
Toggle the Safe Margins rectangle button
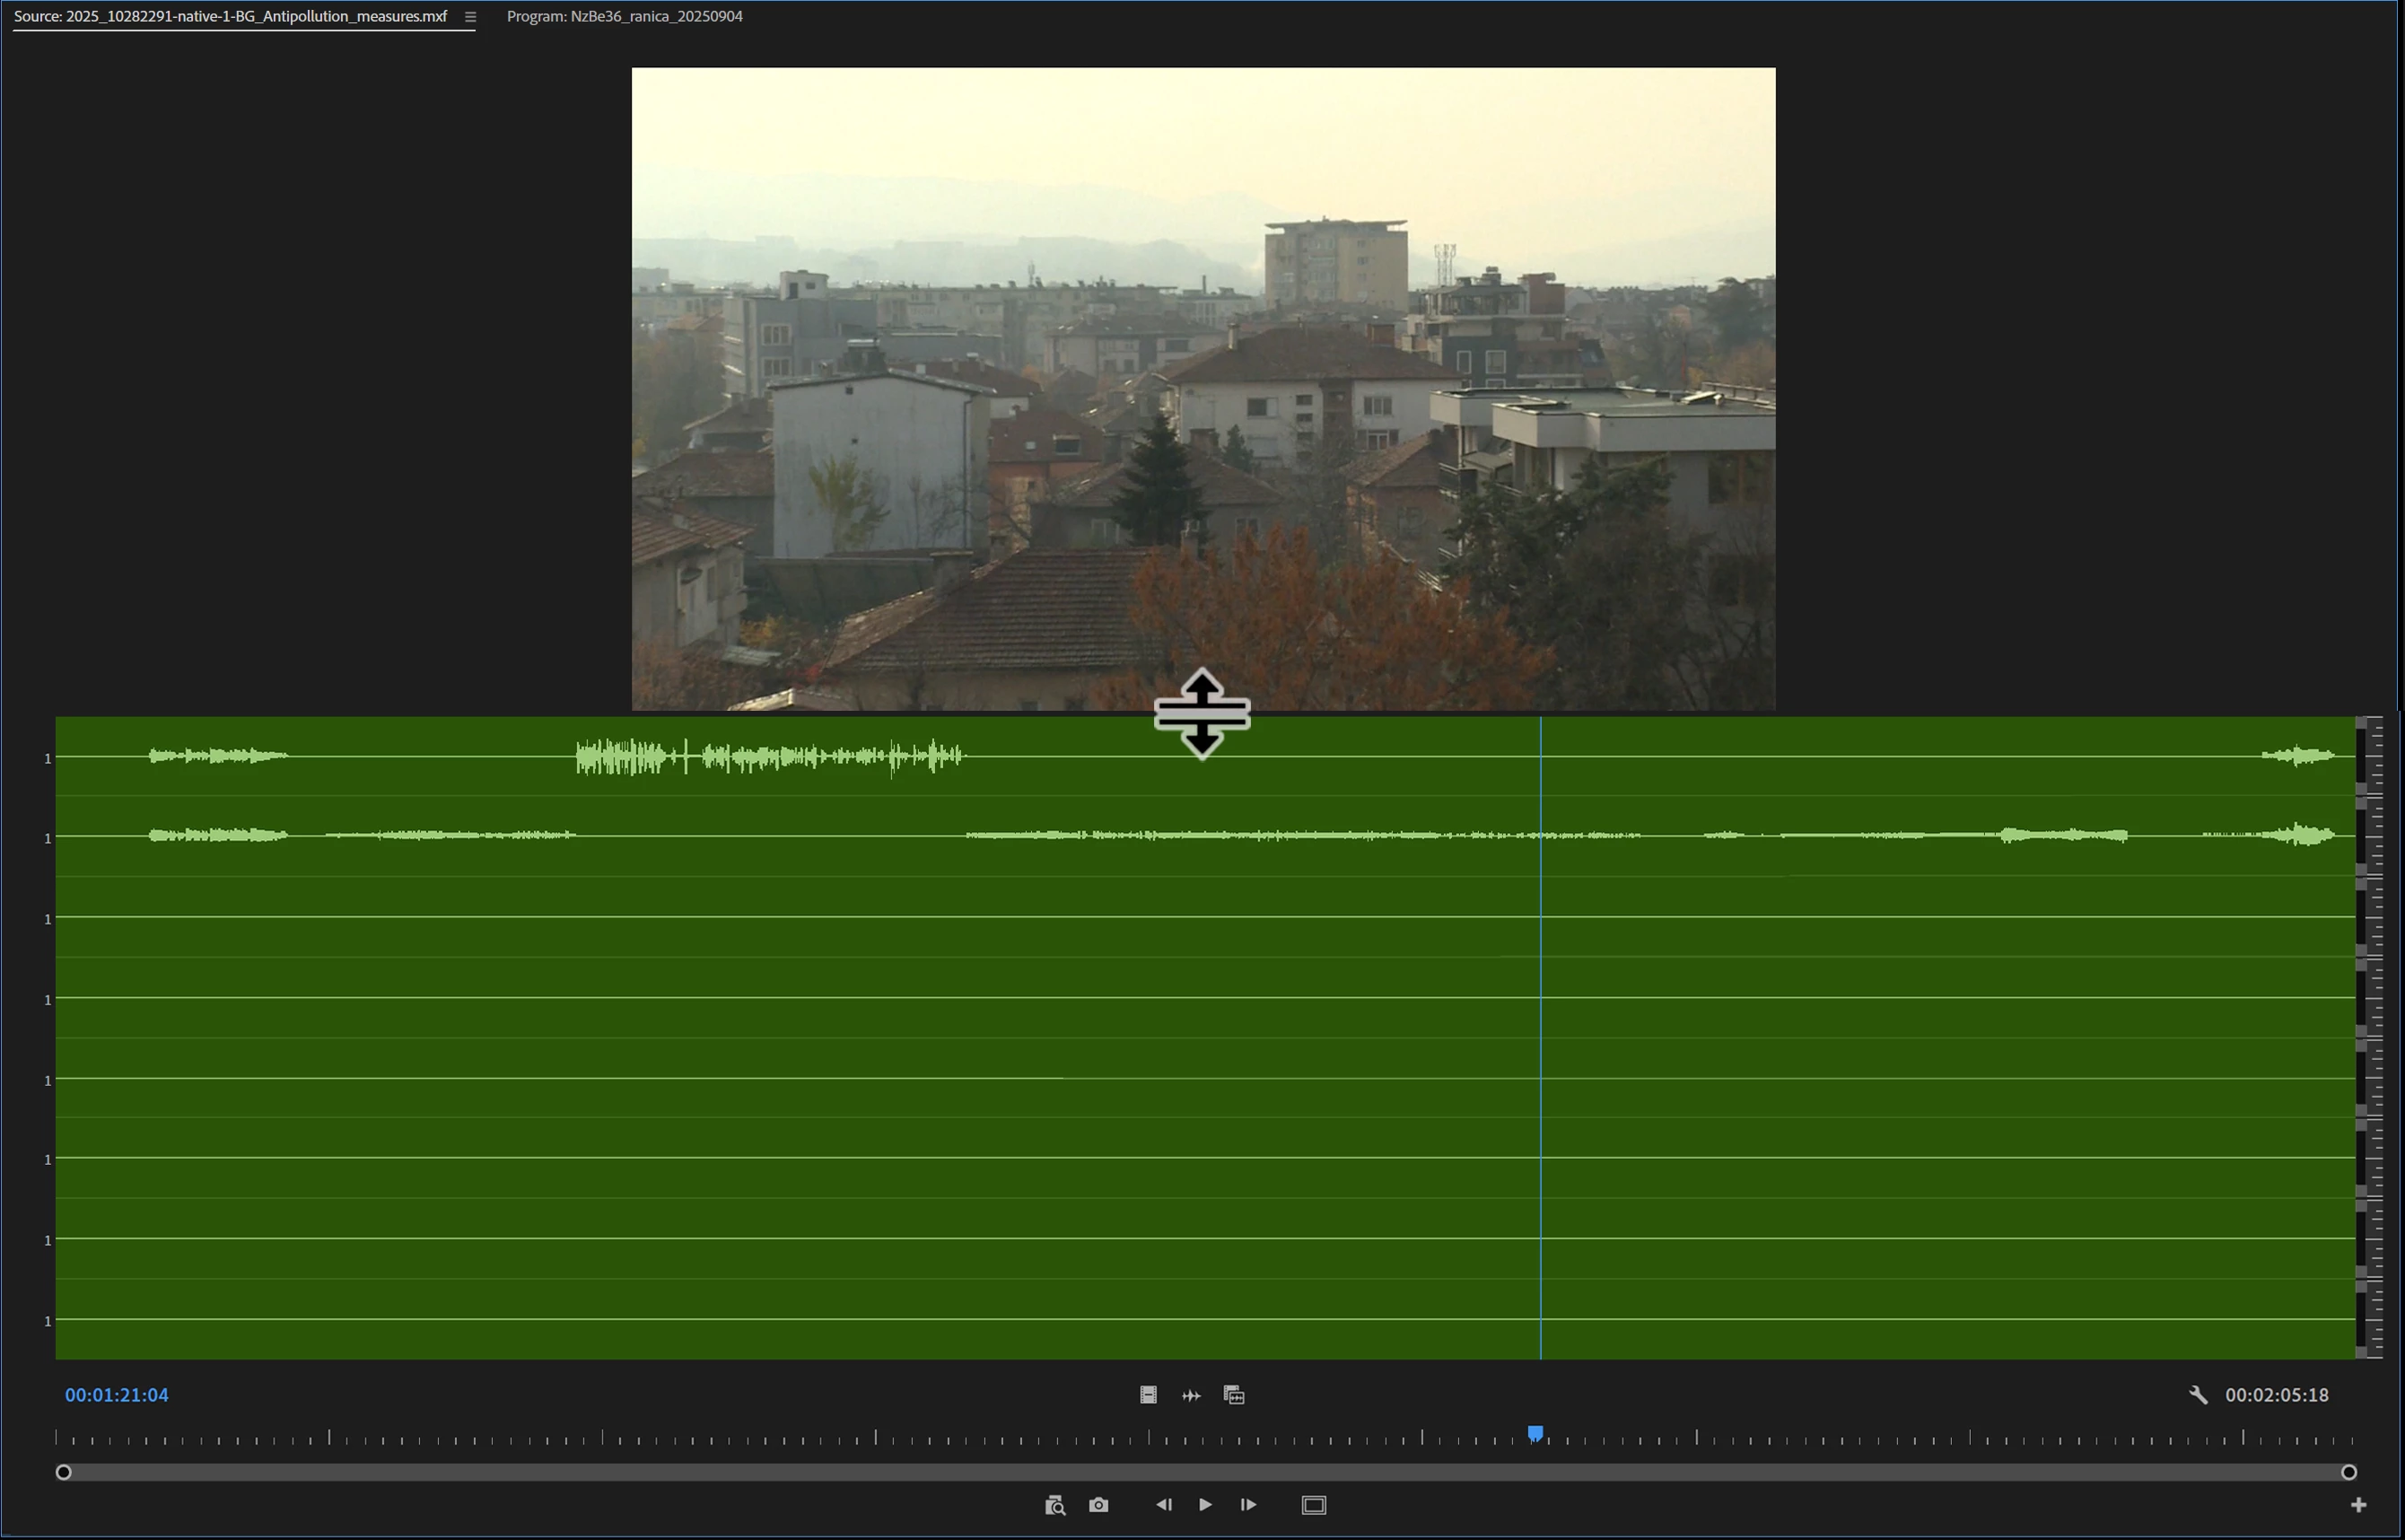tap(1314, 1505)
